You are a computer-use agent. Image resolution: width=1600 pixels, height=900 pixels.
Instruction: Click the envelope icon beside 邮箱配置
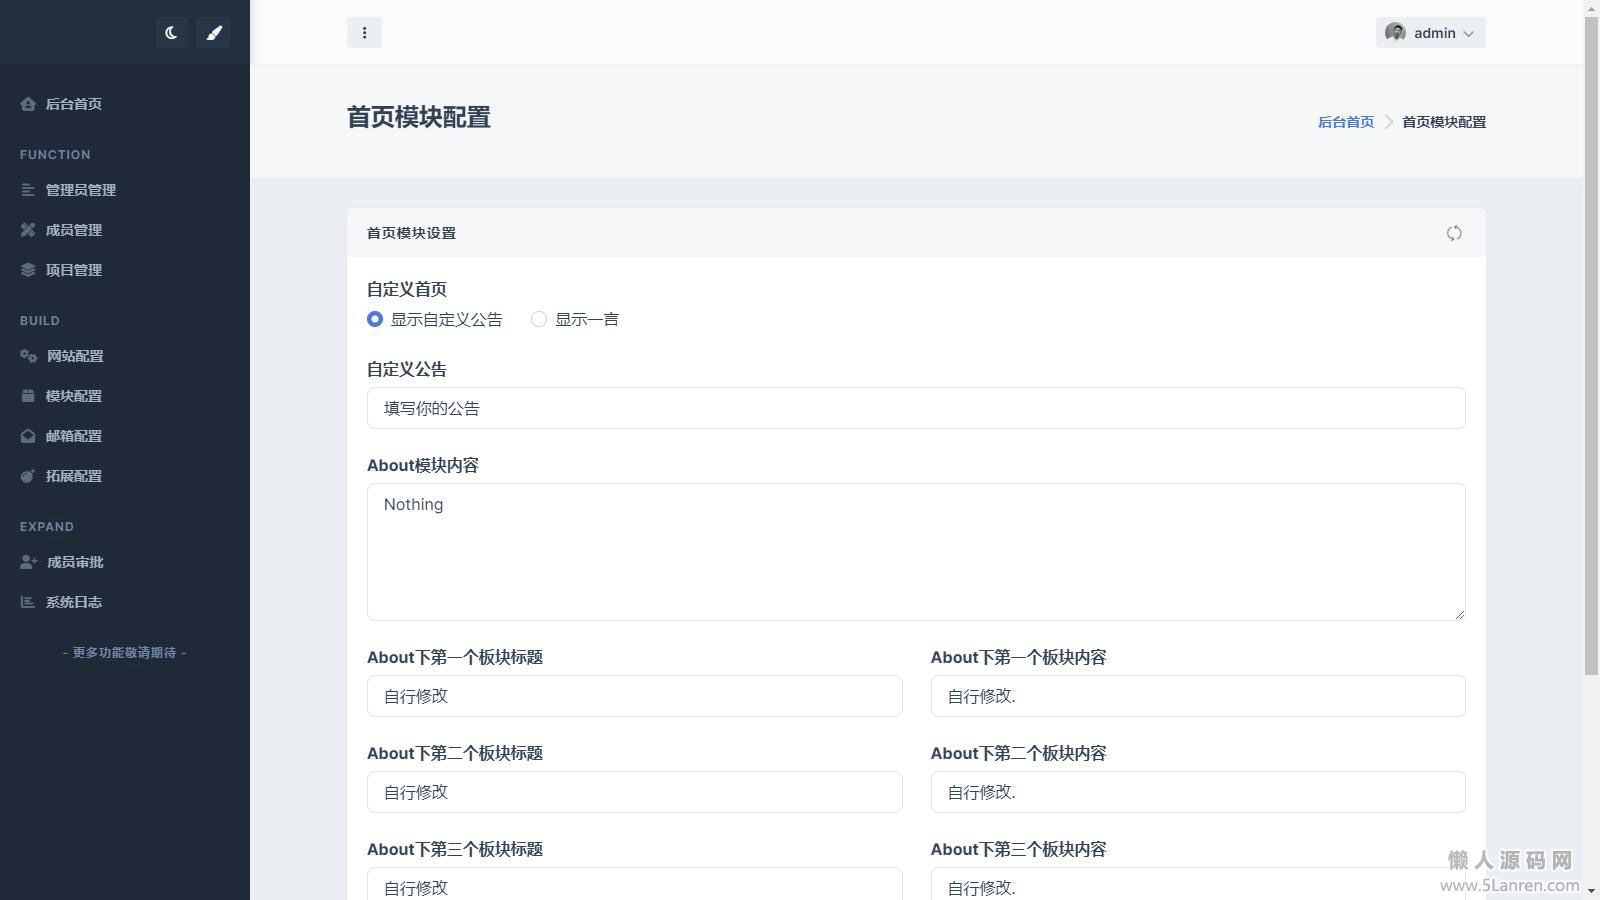coord(28,436)
